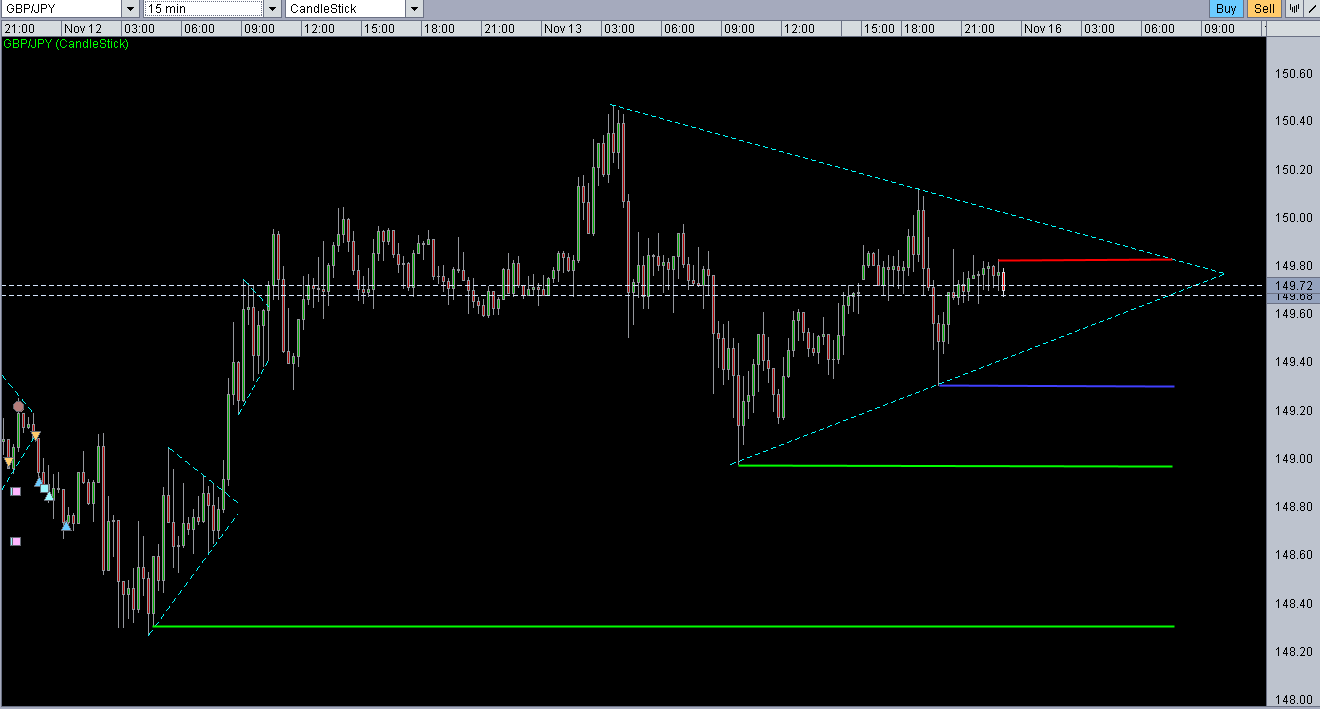Open the CandleStick chart type dropdown arrow
Image resolution: width=1320 pixels, height=709 pixels.
(x=414, y=9)
